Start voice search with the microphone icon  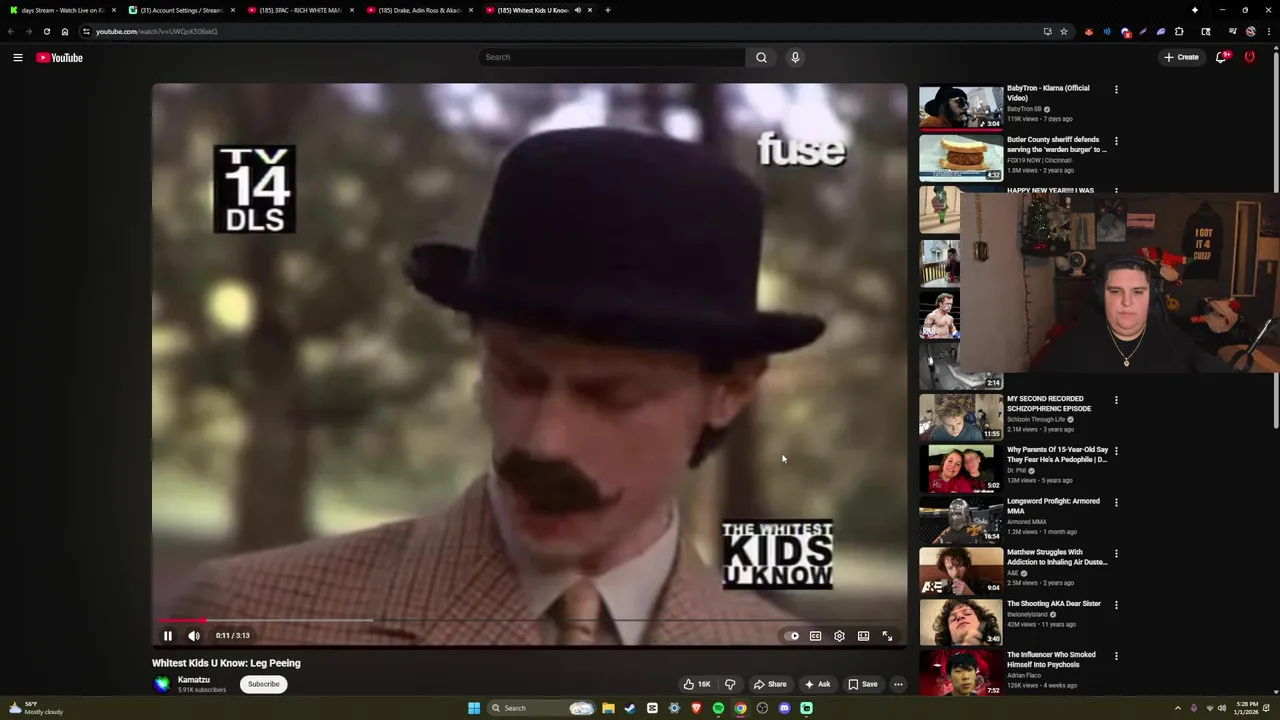click(x=795, y=57)
